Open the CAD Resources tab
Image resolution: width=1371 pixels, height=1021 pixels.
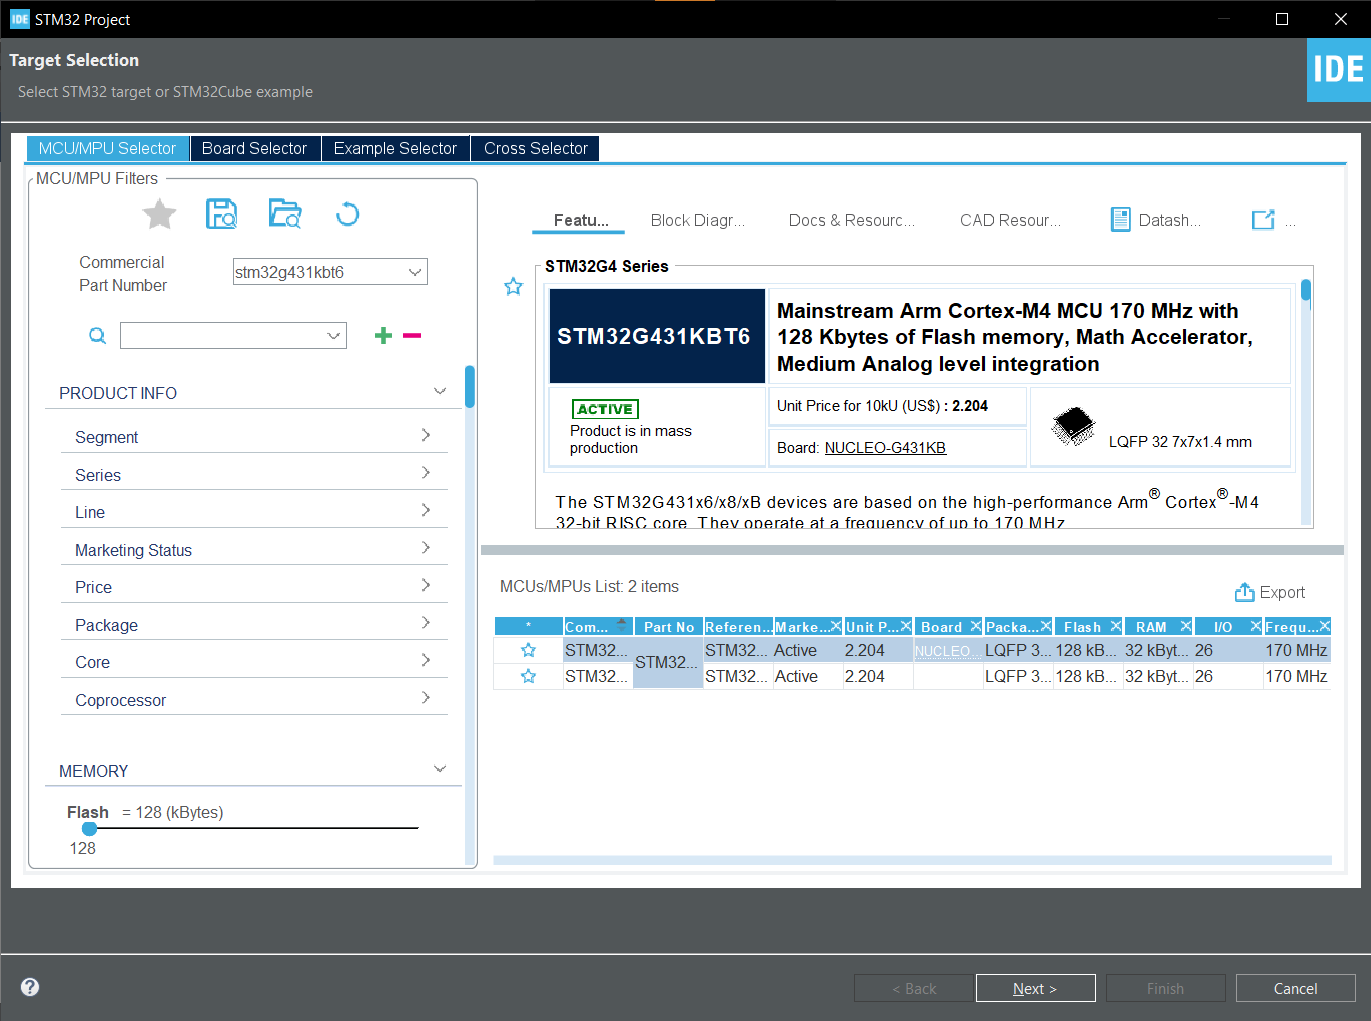tap(1010, 220)
